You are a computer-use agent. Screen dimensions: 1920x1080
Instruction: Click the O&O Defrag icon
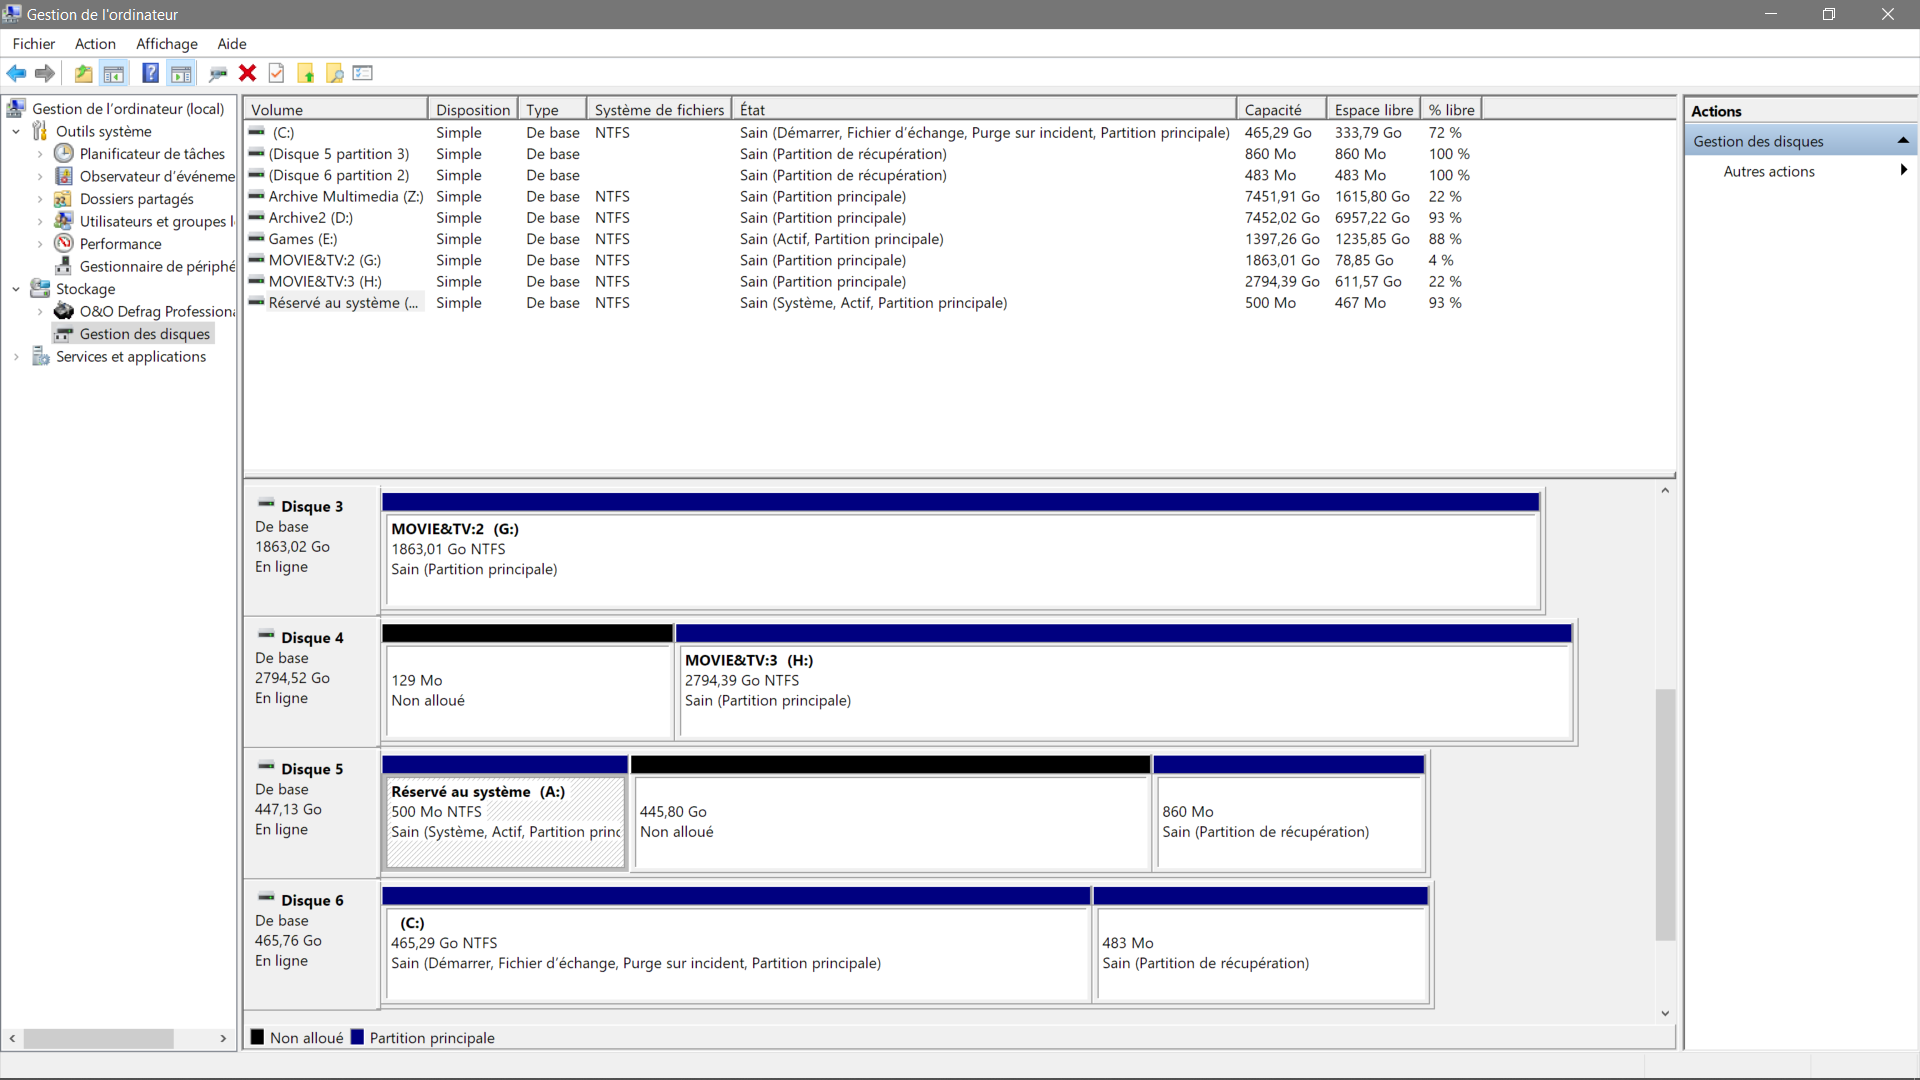64,311
